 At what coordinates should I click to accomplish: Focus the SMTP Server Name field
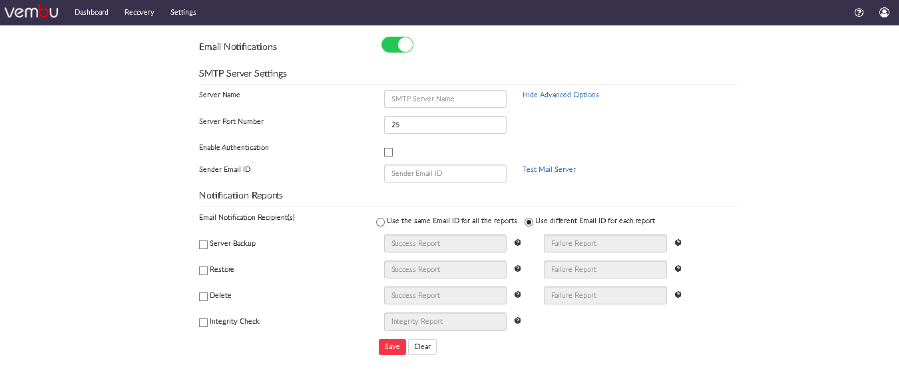point(445,99)
